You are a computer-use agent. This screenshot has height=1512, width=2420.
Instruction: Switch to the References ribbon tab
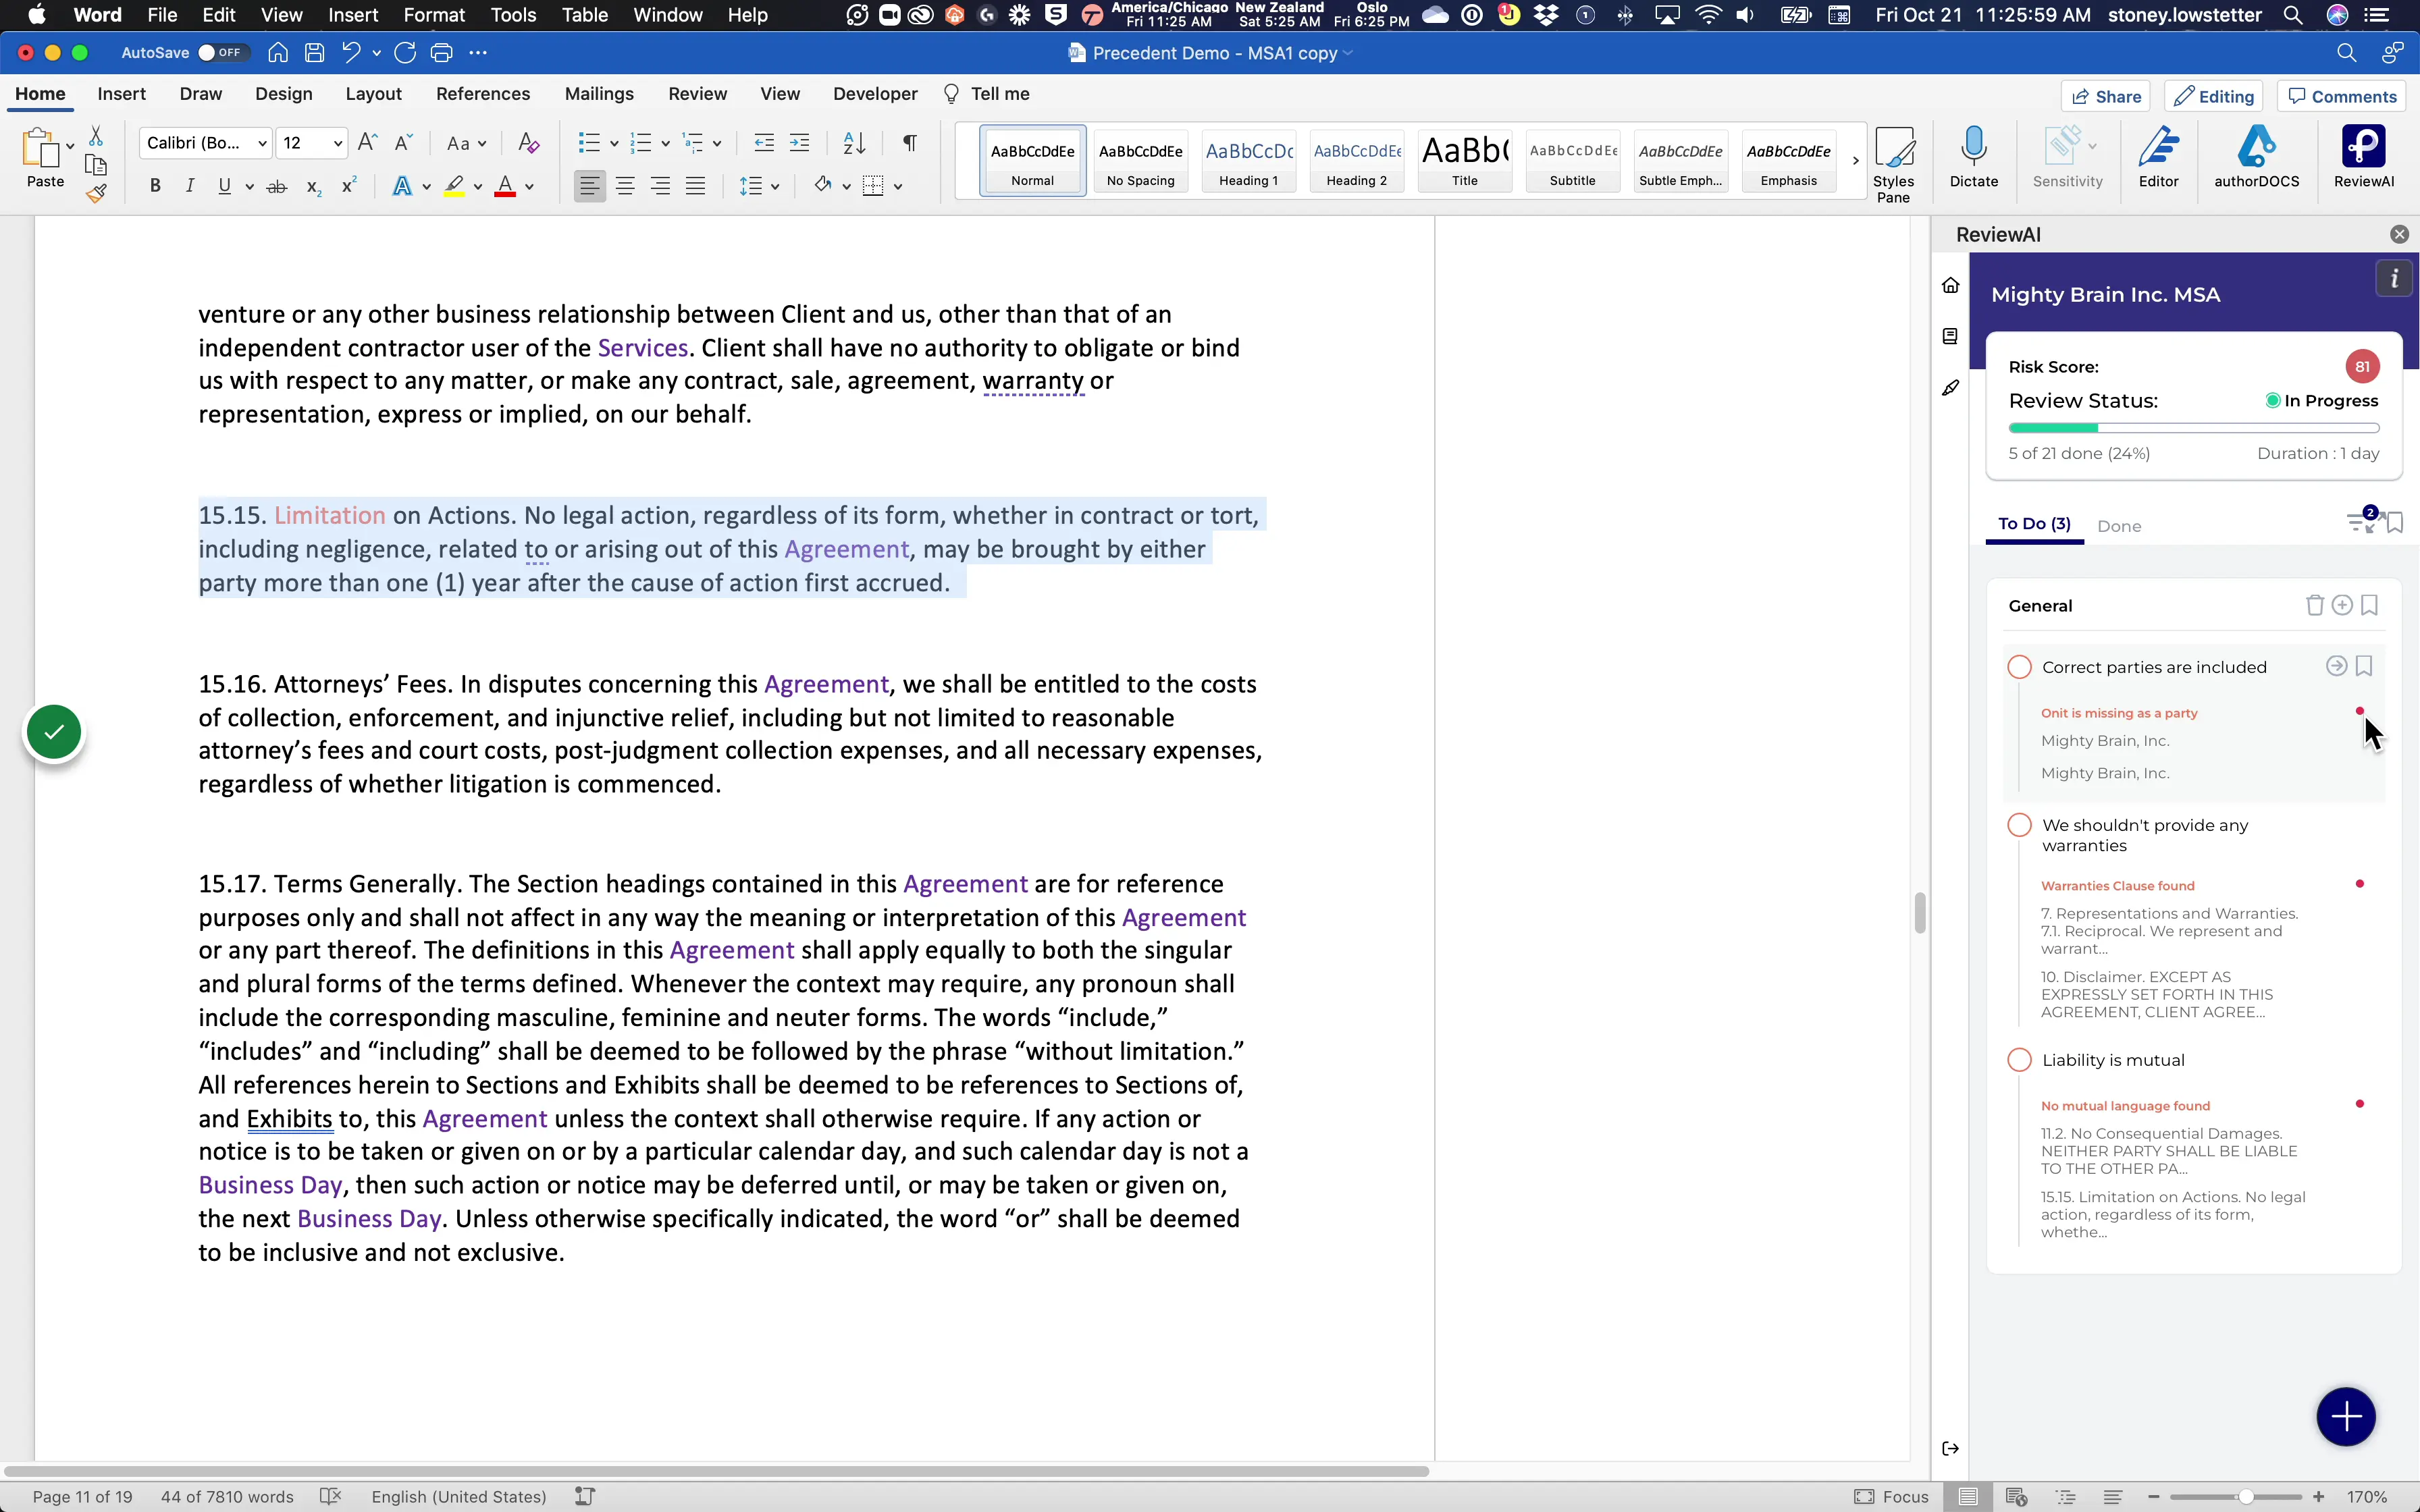(x=483, y=94)
